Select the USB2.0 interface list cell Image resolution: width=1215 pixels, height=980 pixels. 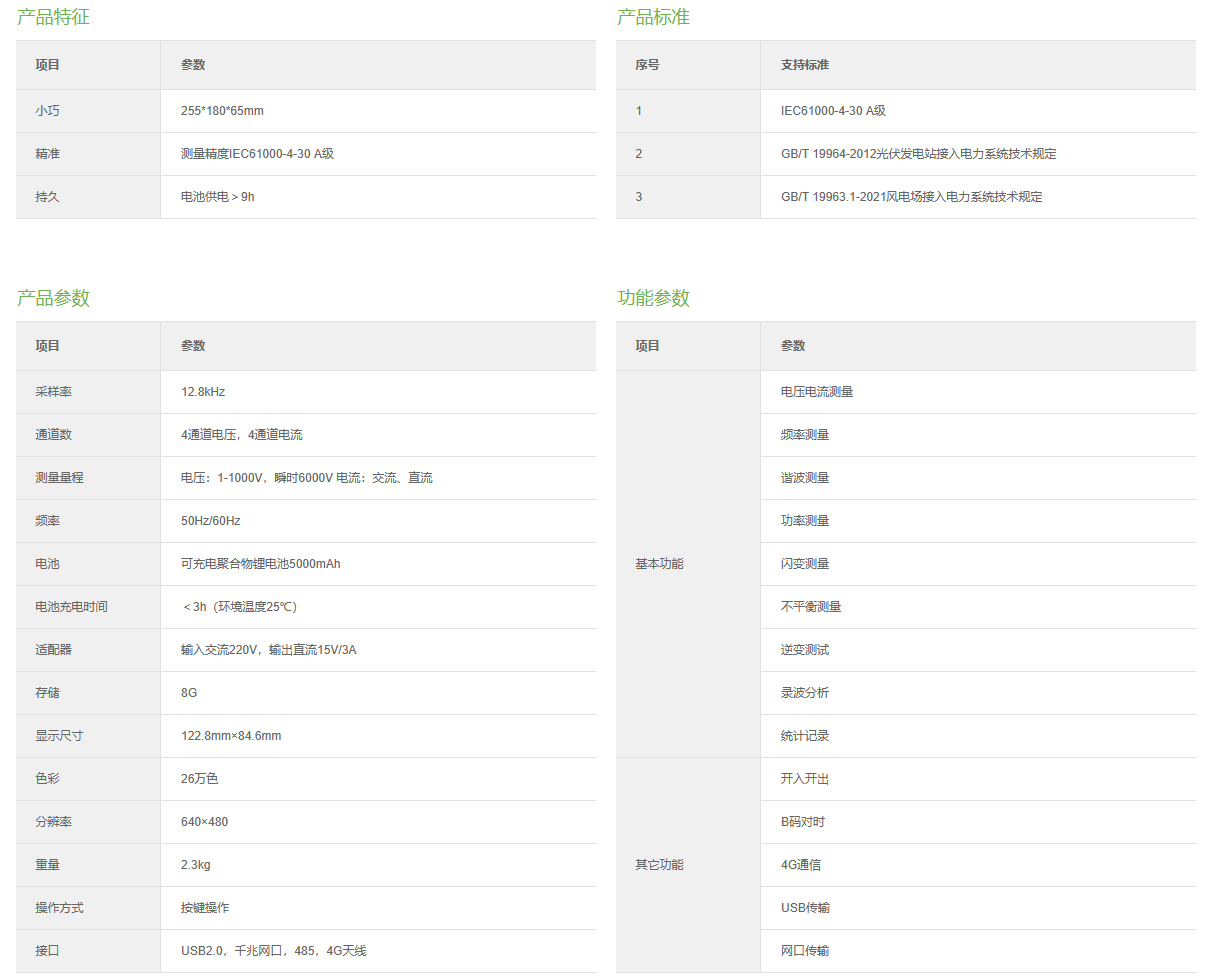pyautogui.click(x=273, y=951)
